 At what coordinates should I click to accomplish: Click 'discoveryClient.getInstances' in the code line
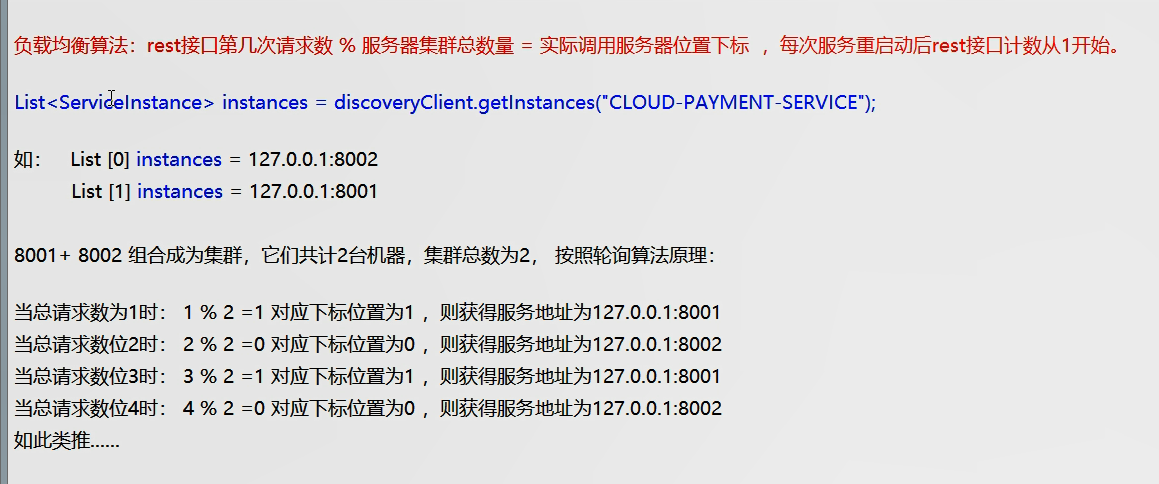click(464, 102)
